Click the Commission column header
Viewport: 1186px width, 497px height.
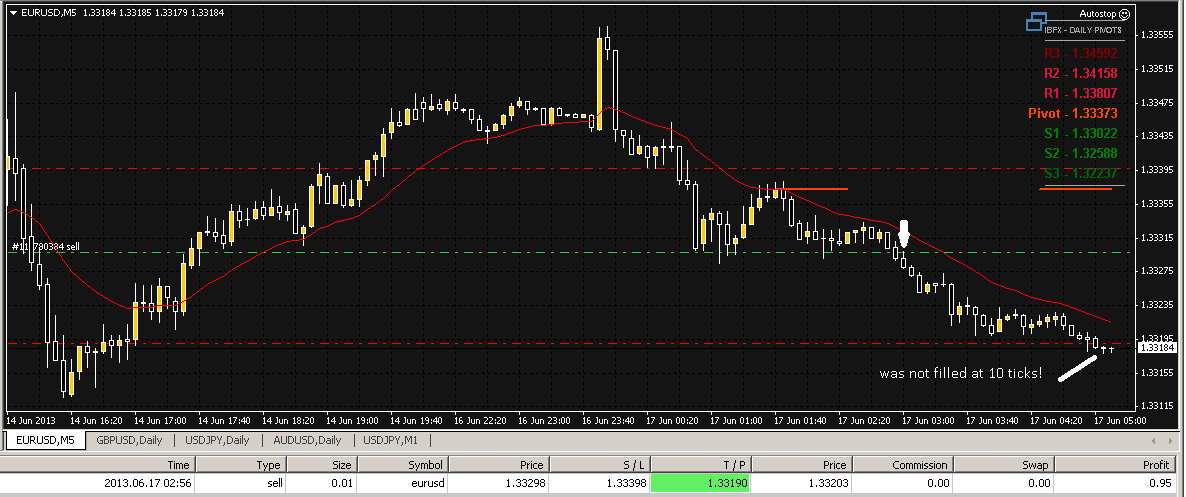coord(902,465)
